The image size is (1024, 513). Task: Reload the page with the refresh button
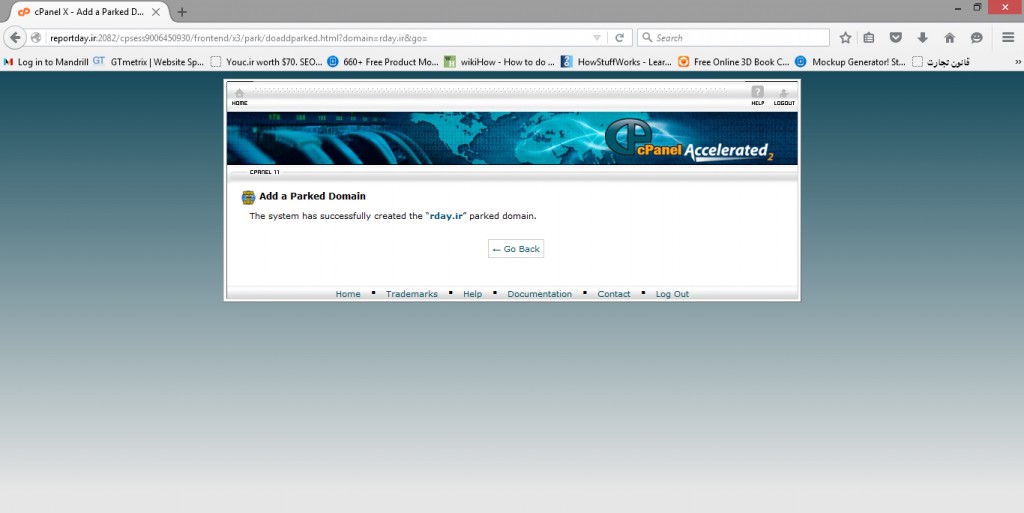click(620, 38)
